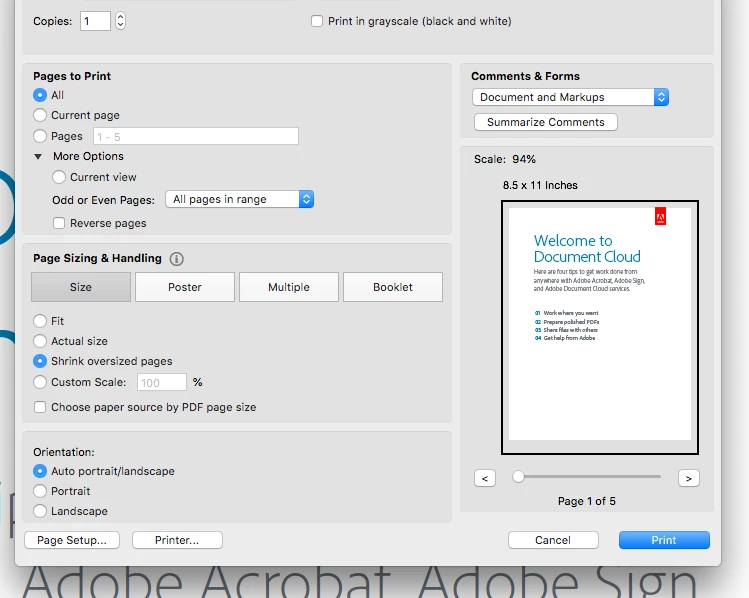
Task: Click the Page 1 of 5 label
Action: point(587,501)
